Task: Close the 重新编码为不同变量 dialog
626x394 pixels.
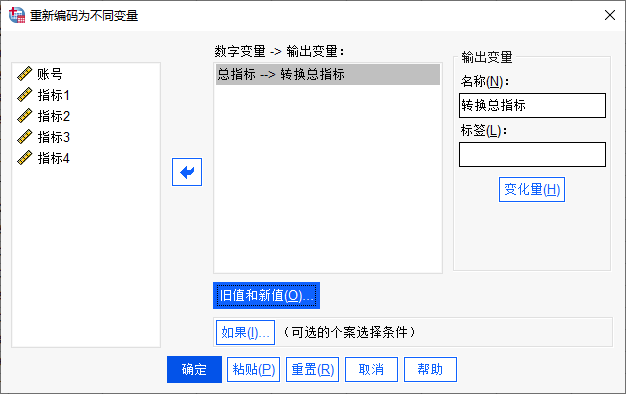Action: click(x=610, y=15)
